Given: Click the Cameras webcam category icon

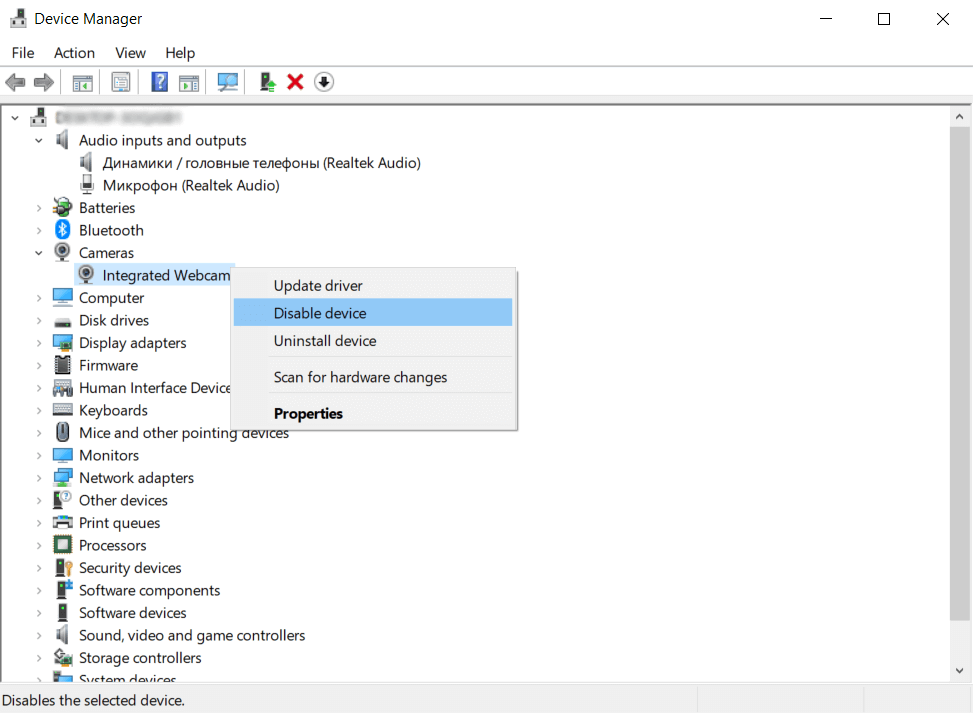Looking at the screenshot, I should [62, 252].
